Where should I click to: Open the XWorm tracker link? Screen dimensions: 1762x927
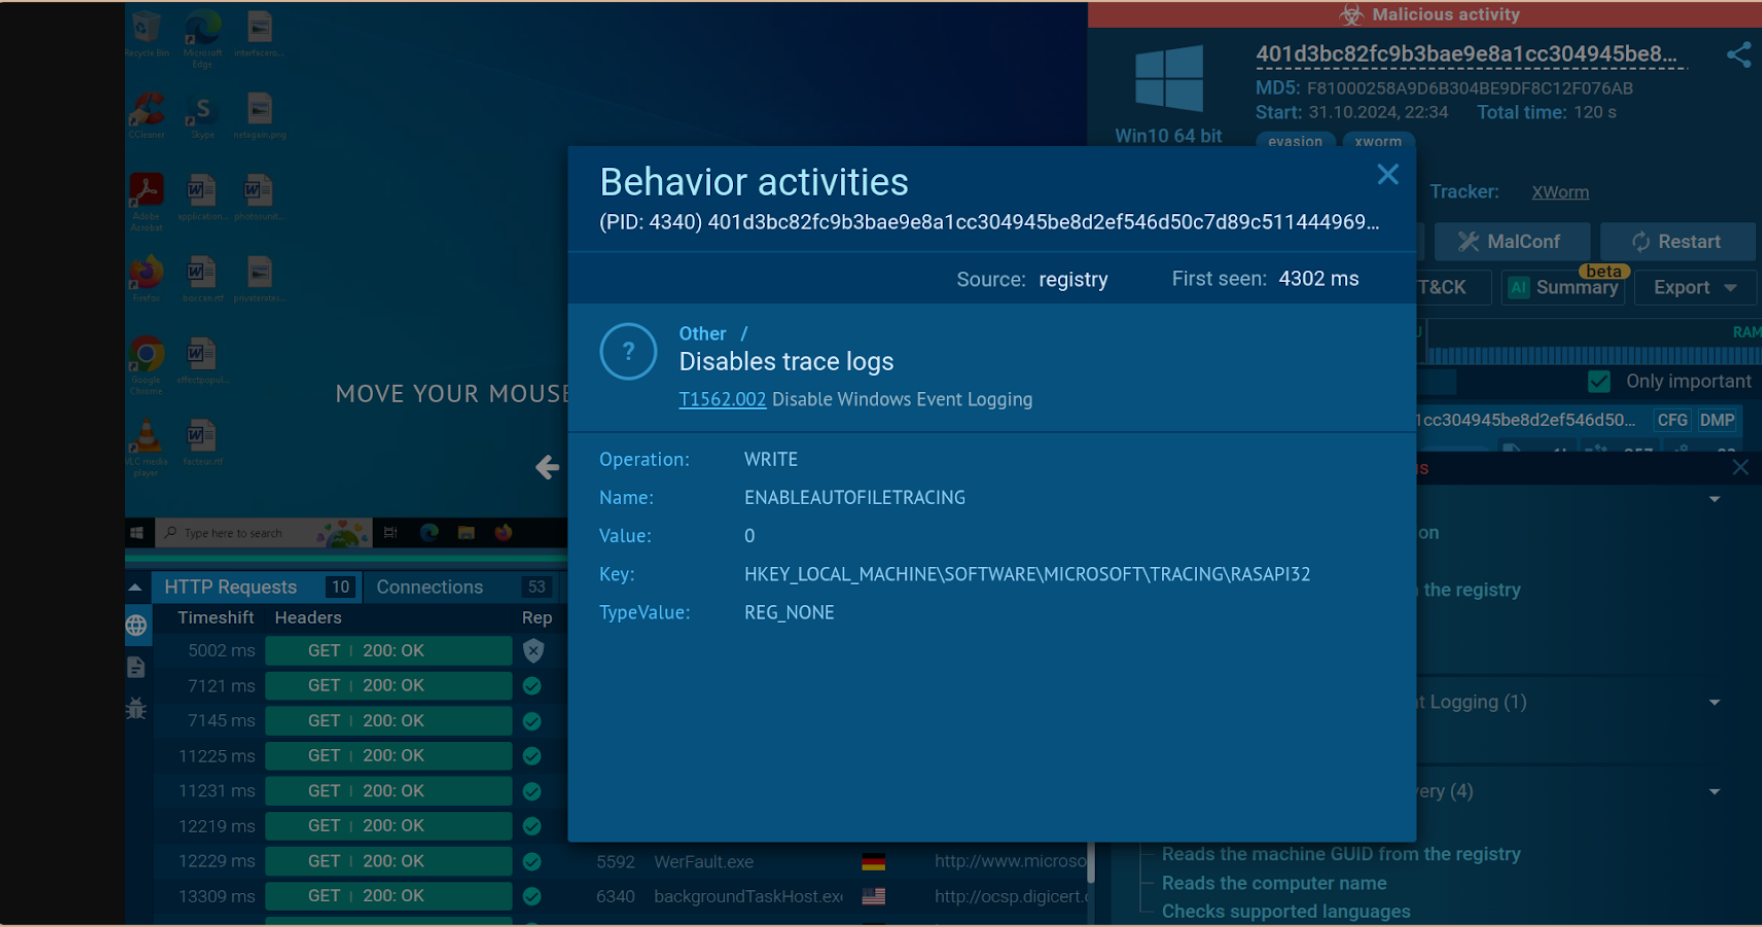pyautogui.click(x=1559, y=192)
